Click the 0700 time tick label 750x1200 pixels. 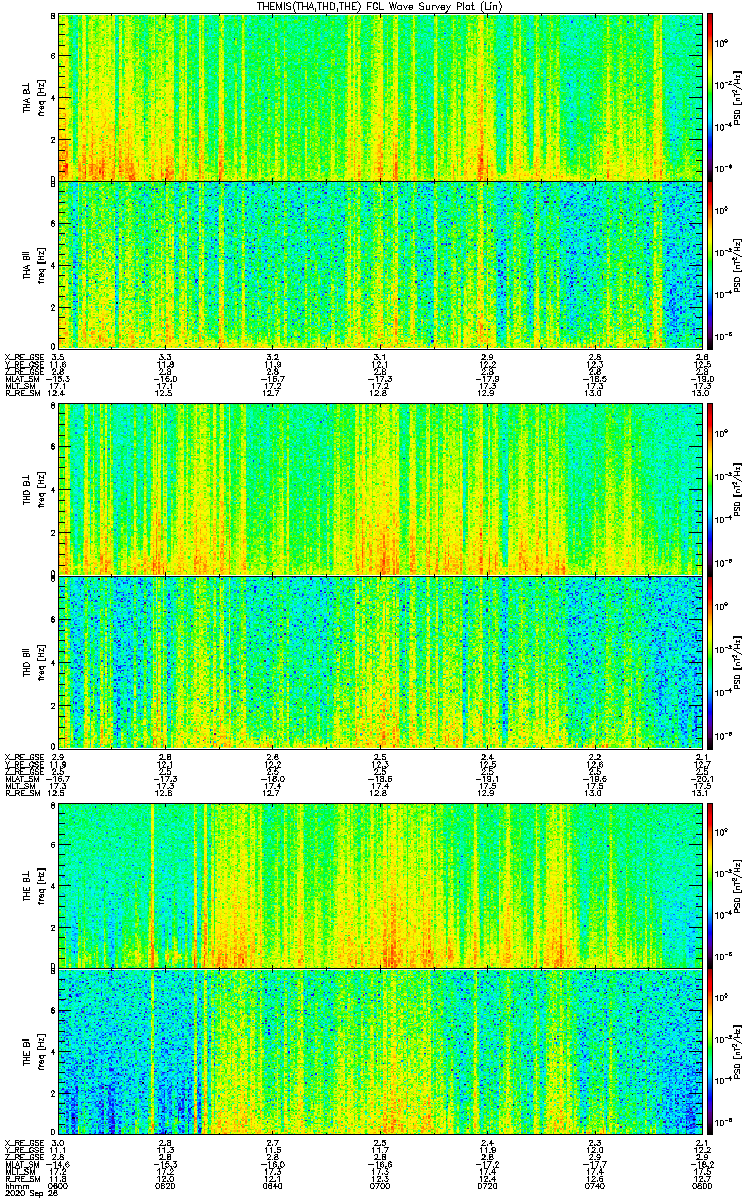click(380, 1185)
